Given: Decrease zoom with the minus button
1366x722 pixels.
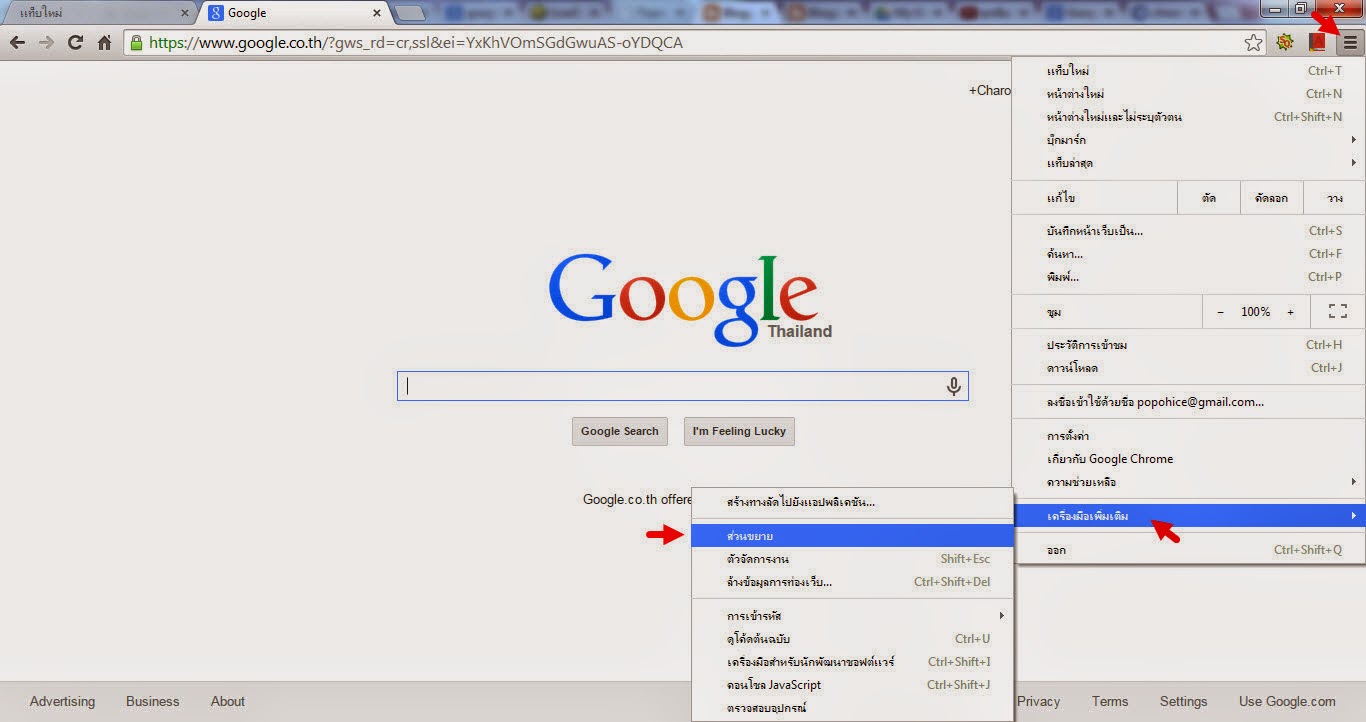Looking at the screenshot, I should tap(1220, 312).
